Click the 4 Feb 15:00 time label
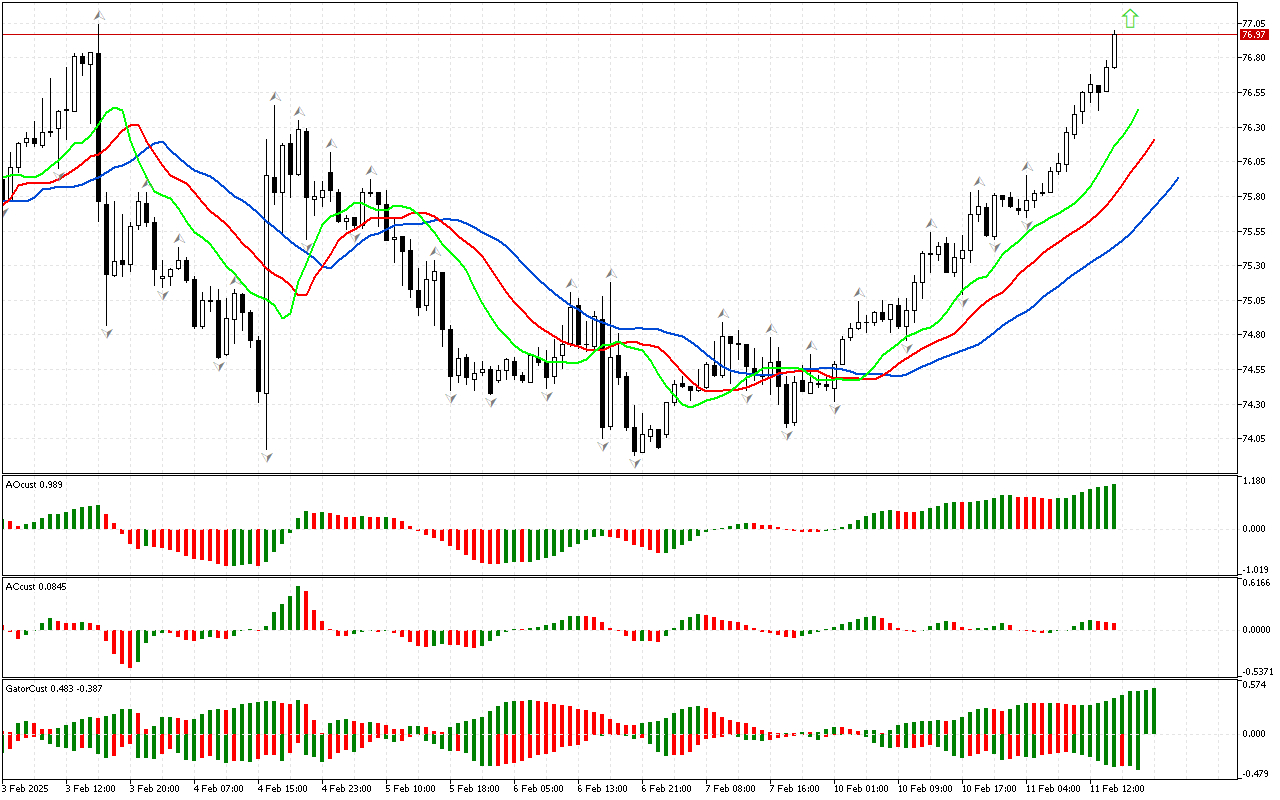1280x800 pixels. (282, 789)
